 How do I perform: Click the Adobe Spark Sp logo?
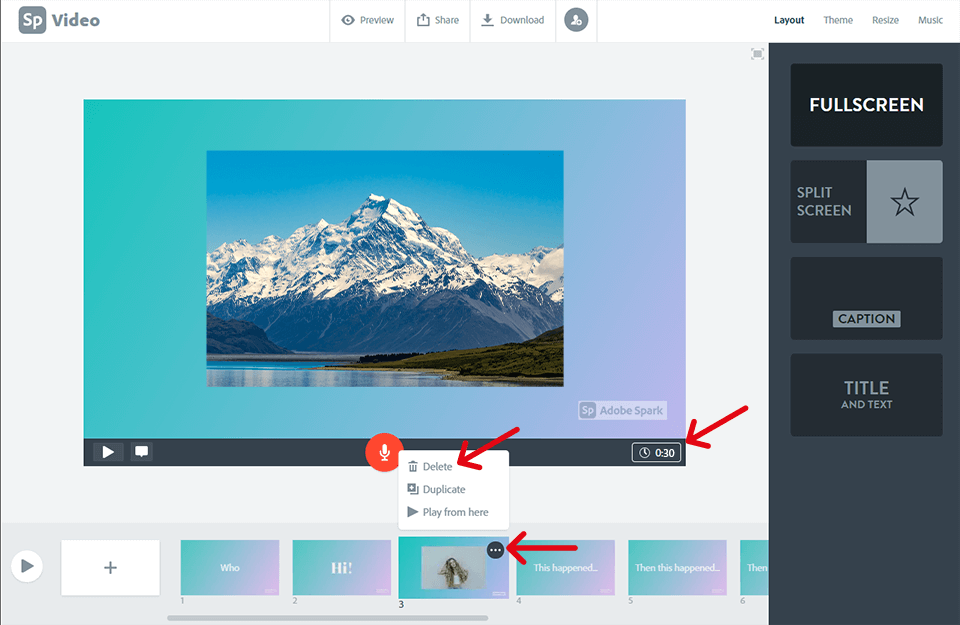point(32,20)
